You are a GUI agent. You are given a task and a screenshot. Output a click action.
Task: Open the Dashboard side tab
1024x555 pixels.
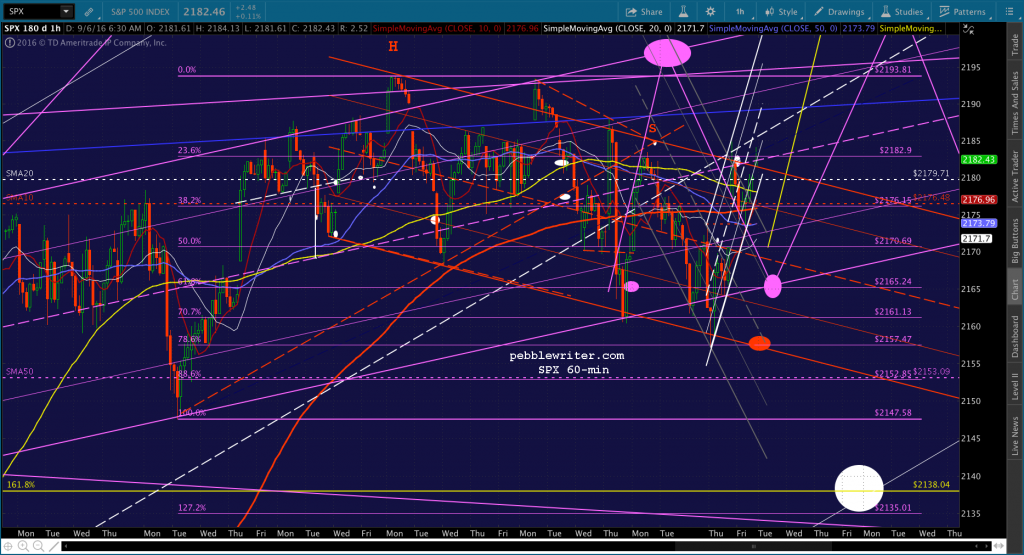click(x=1015, y=336)
